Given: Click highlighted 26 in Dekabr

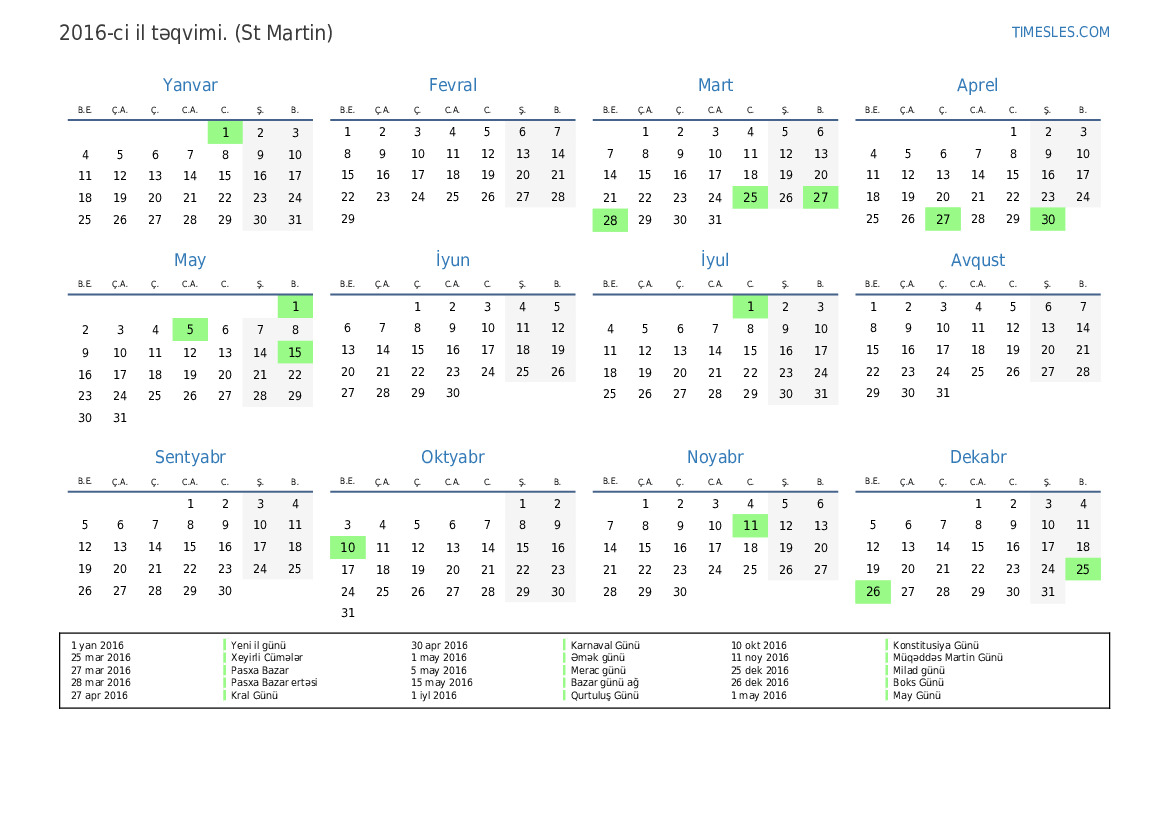Looking at the screenshot, I should coord(872,592).
